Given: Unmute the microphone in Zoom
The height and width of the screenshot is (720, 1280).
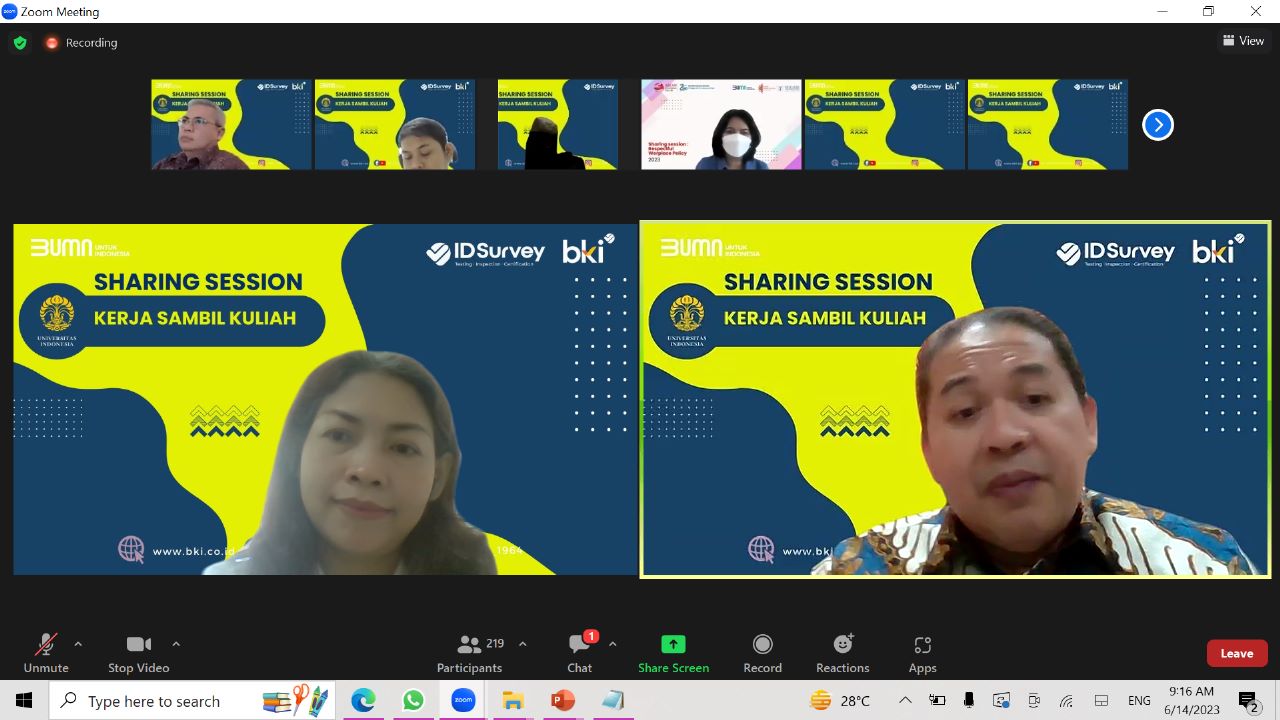Looking at the screenshot, I should pos(46,654).
